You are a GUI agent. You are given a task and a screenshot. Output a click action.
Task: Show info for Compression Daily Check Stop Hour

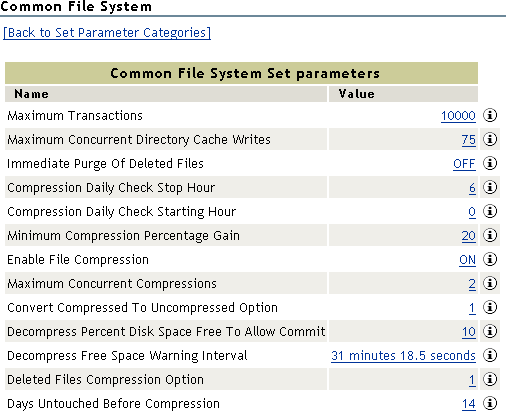pyautogui.click(x=490, y=187)
